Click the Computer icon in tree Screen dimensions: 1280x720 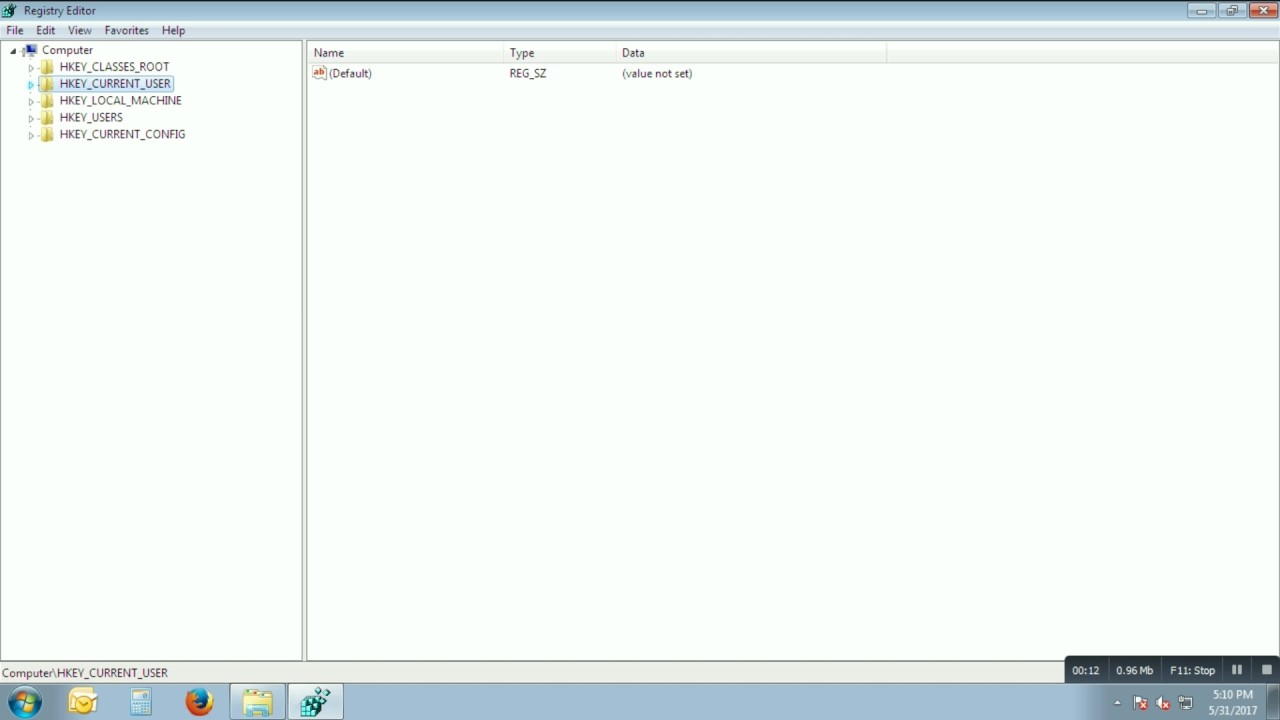(30, 50)
